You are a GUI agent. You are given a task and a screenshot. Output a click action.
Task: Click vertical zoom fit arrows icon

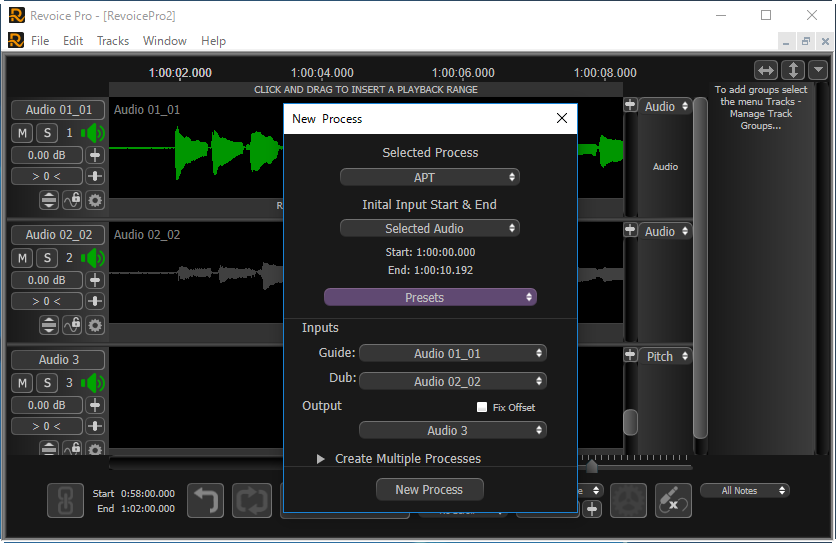[793, 70]
